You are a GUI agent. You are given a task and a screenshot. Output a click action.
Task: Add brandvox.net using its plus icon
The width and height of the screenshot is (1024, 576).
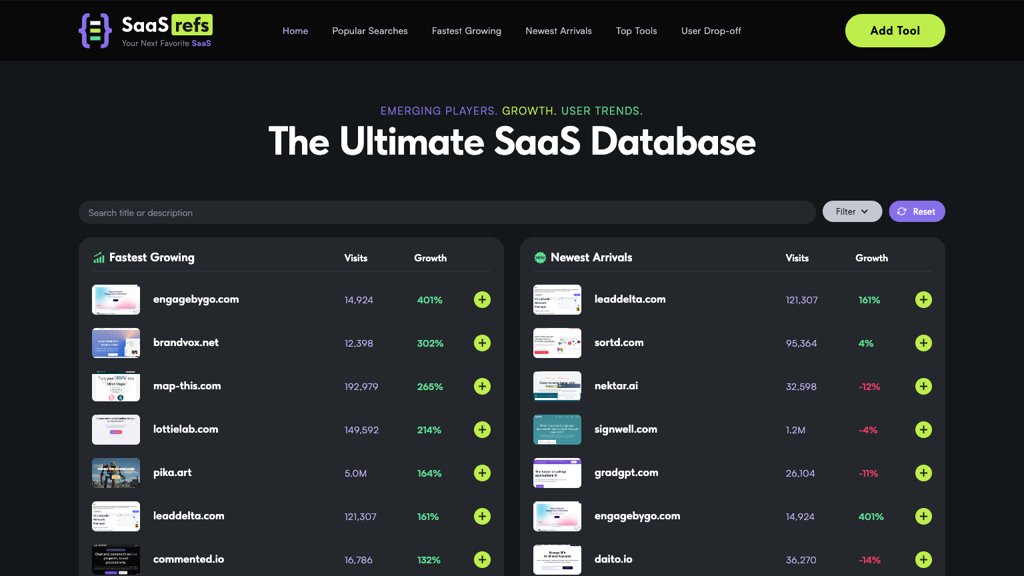[x=482, y=343]
